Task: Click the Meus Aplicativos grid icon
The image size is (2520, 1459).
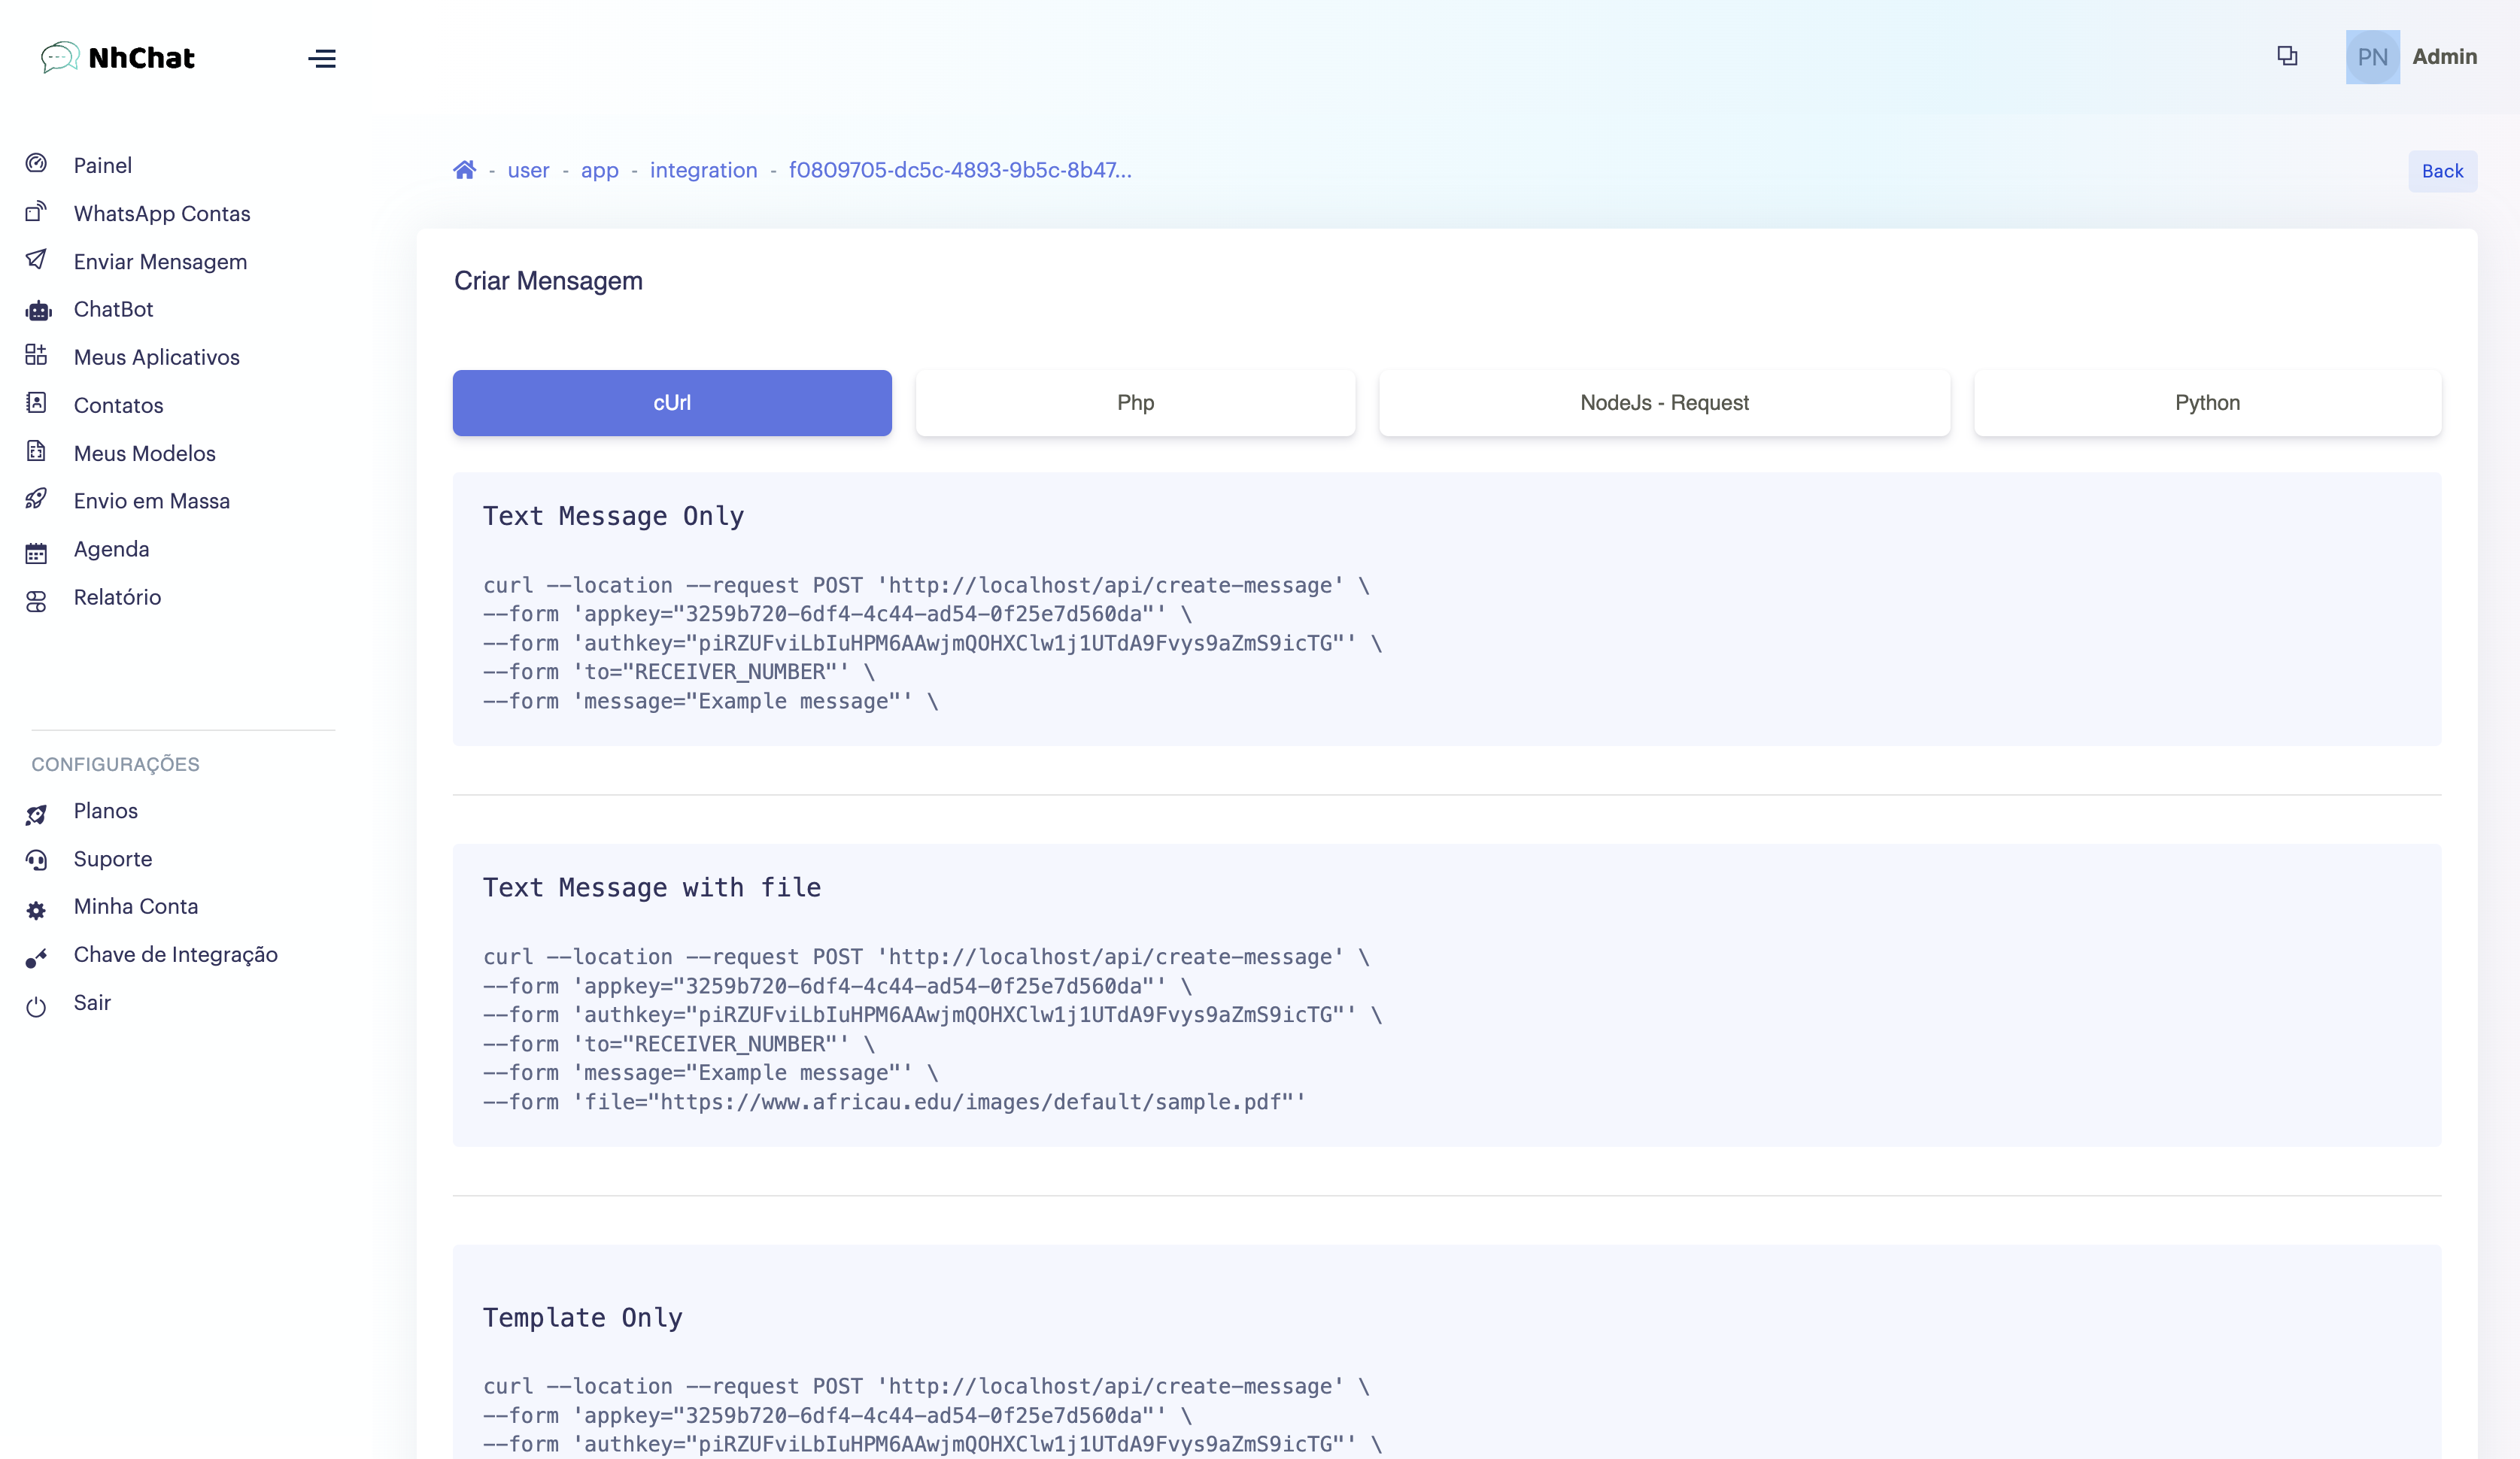Action: [36, 355]
